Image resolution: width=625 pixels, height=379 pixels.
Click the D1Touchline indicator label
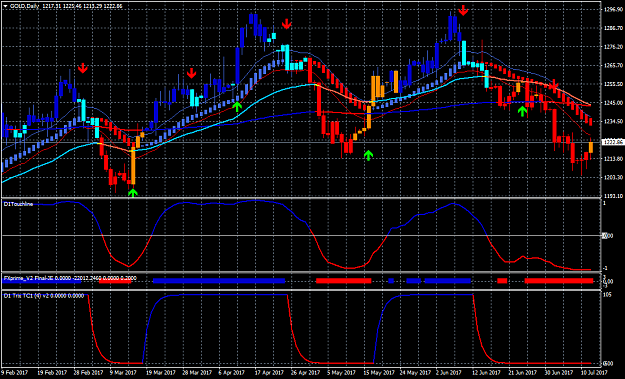tap(18, 204)
